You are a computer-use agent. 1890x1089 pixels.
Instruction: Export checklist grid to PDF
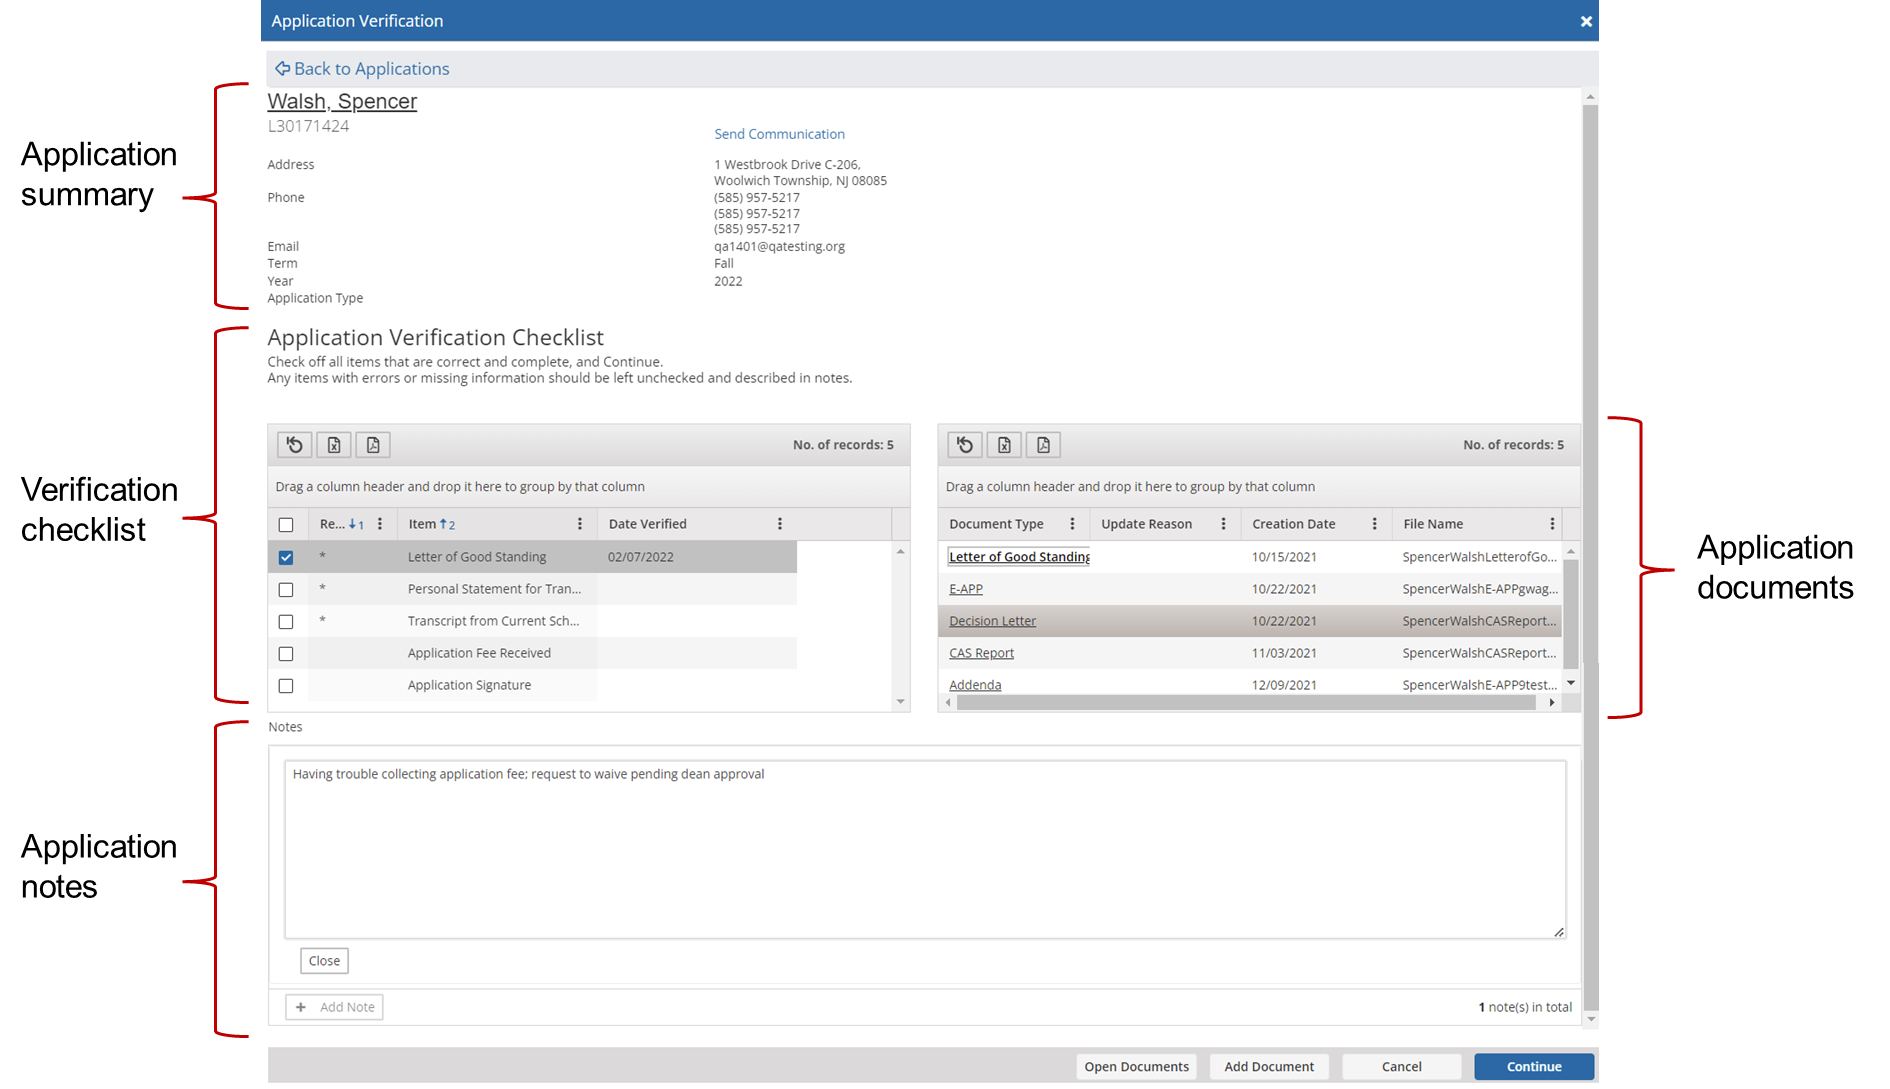click(373, 445)
